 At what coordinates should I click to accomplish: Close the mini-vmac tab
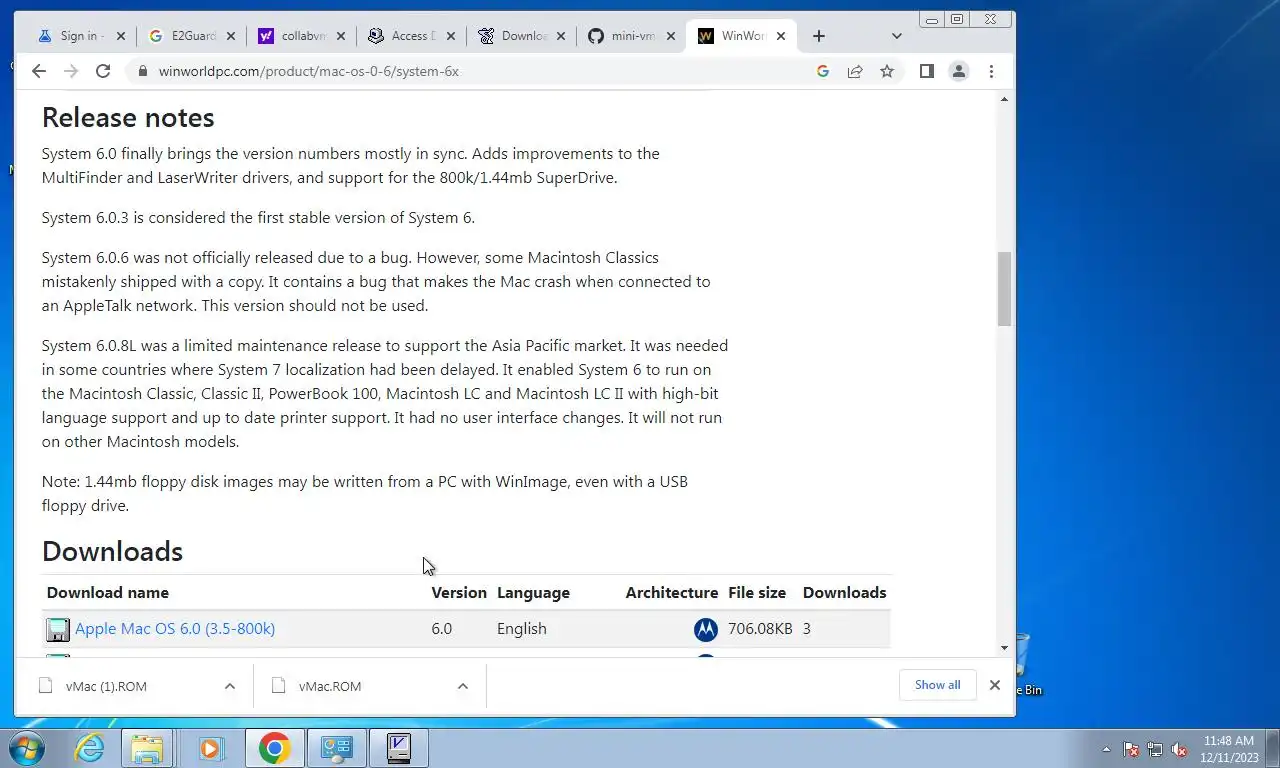coord(671,36)
